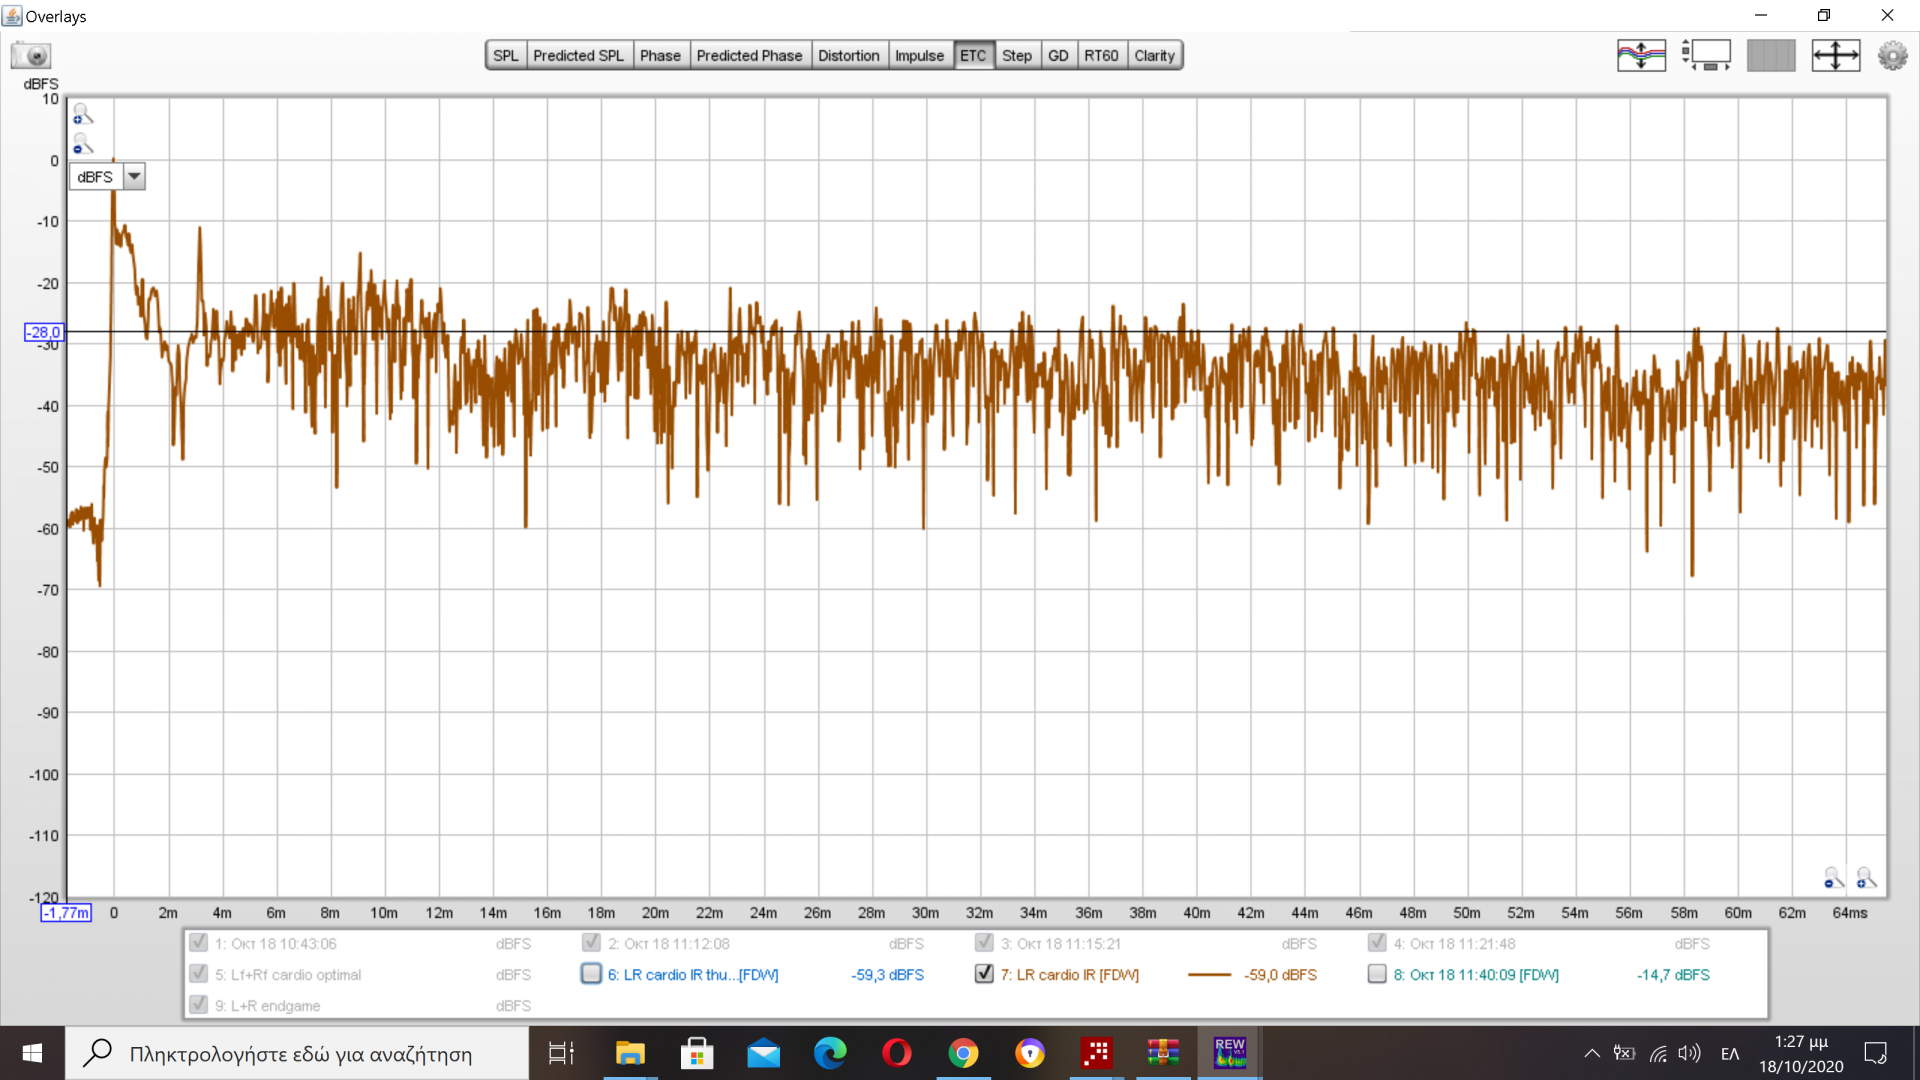1920x1080 pixels.
Task: Click the Windows taskbar search box
Action: coord(300,1054)
